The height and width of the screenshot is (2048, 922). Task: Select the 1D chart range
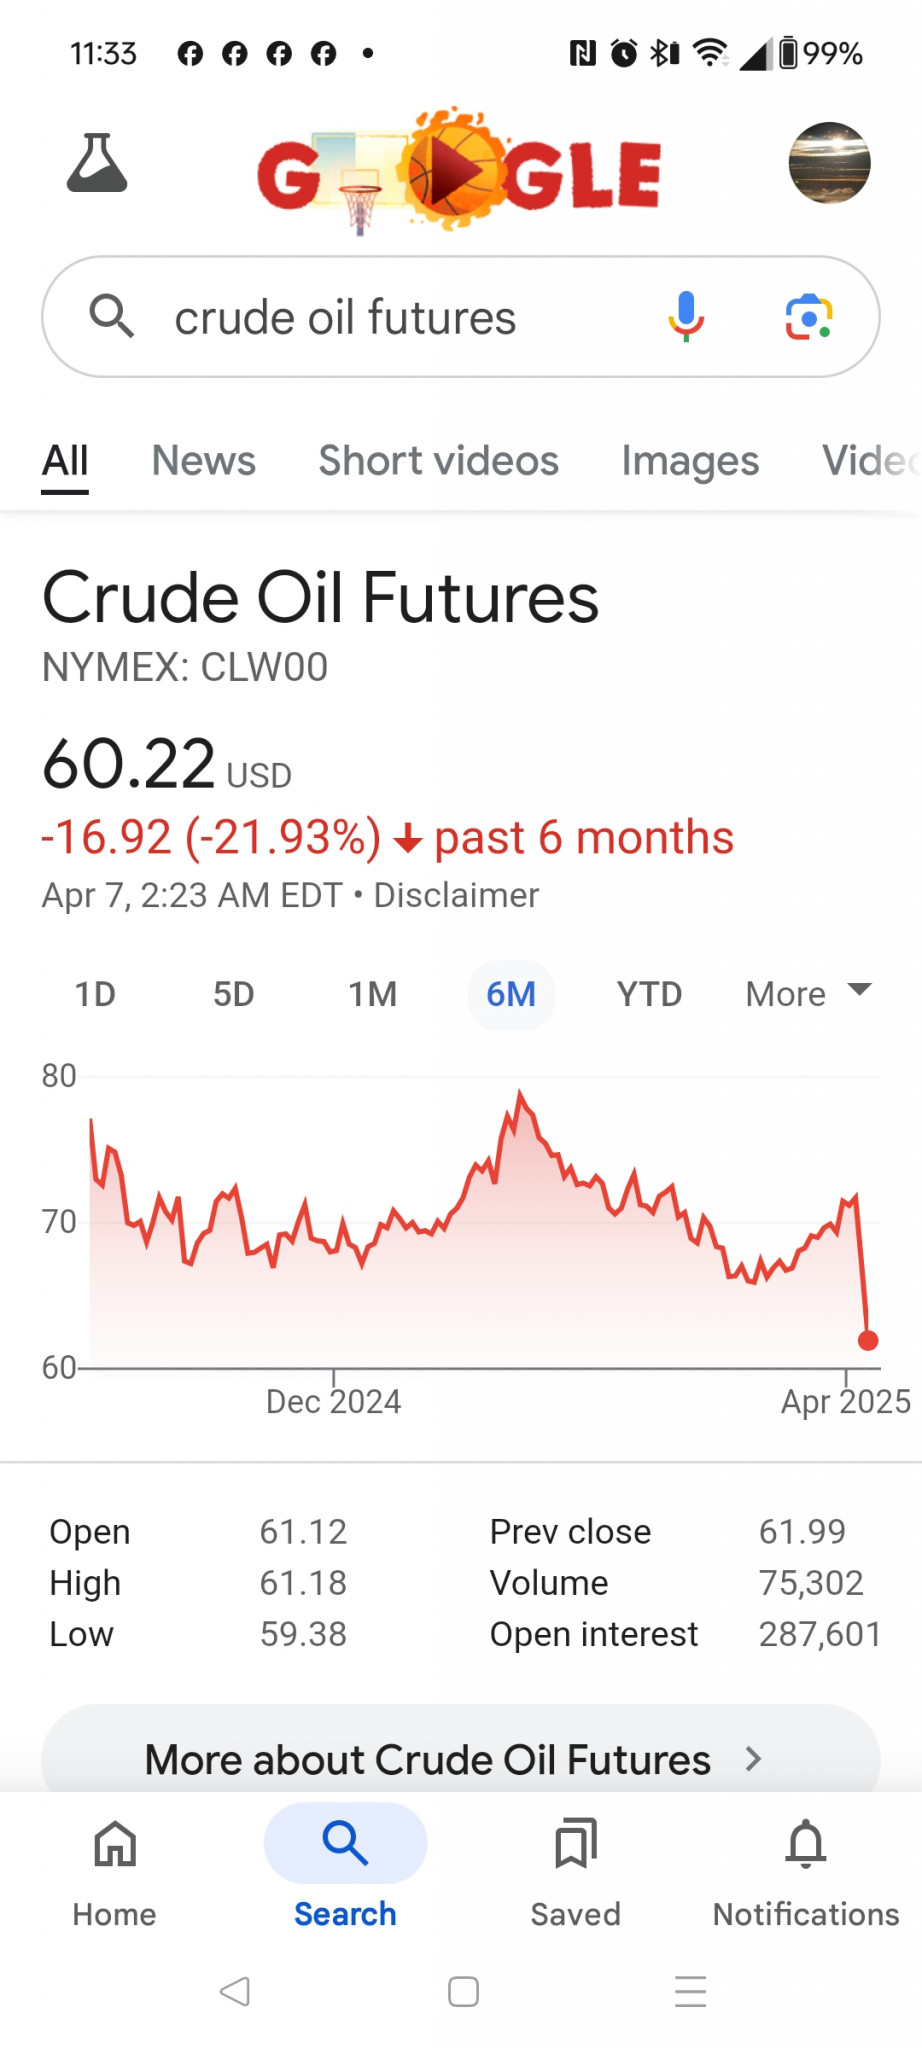[x=95, y=994]
